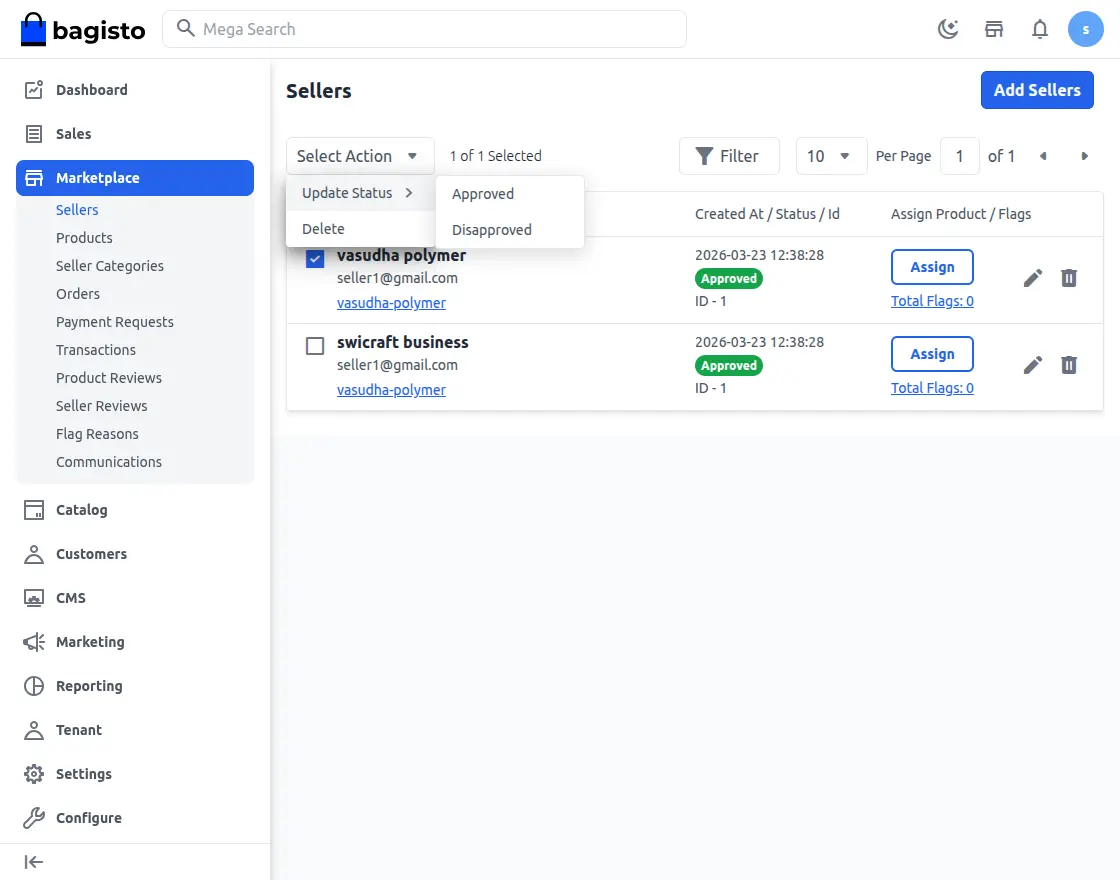Edit swicraft business with pencil icon
1120x880 pixels.
[1033, 365]
